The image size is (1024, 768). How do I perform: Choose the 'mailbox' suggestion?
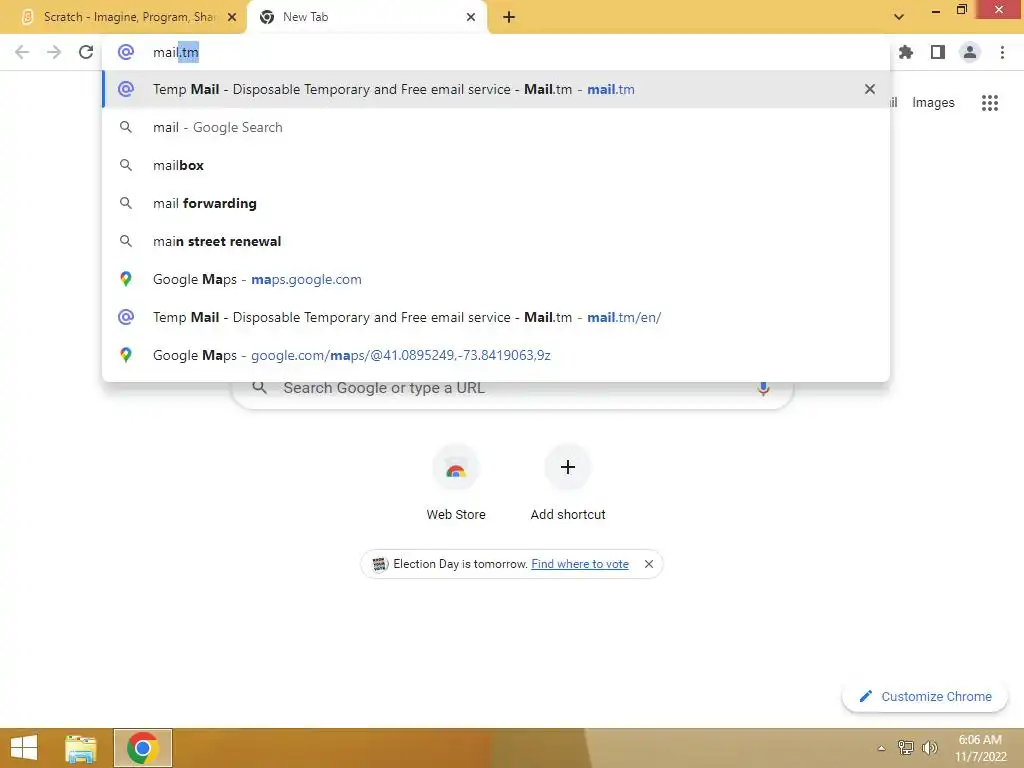click(x=496, y=165)
